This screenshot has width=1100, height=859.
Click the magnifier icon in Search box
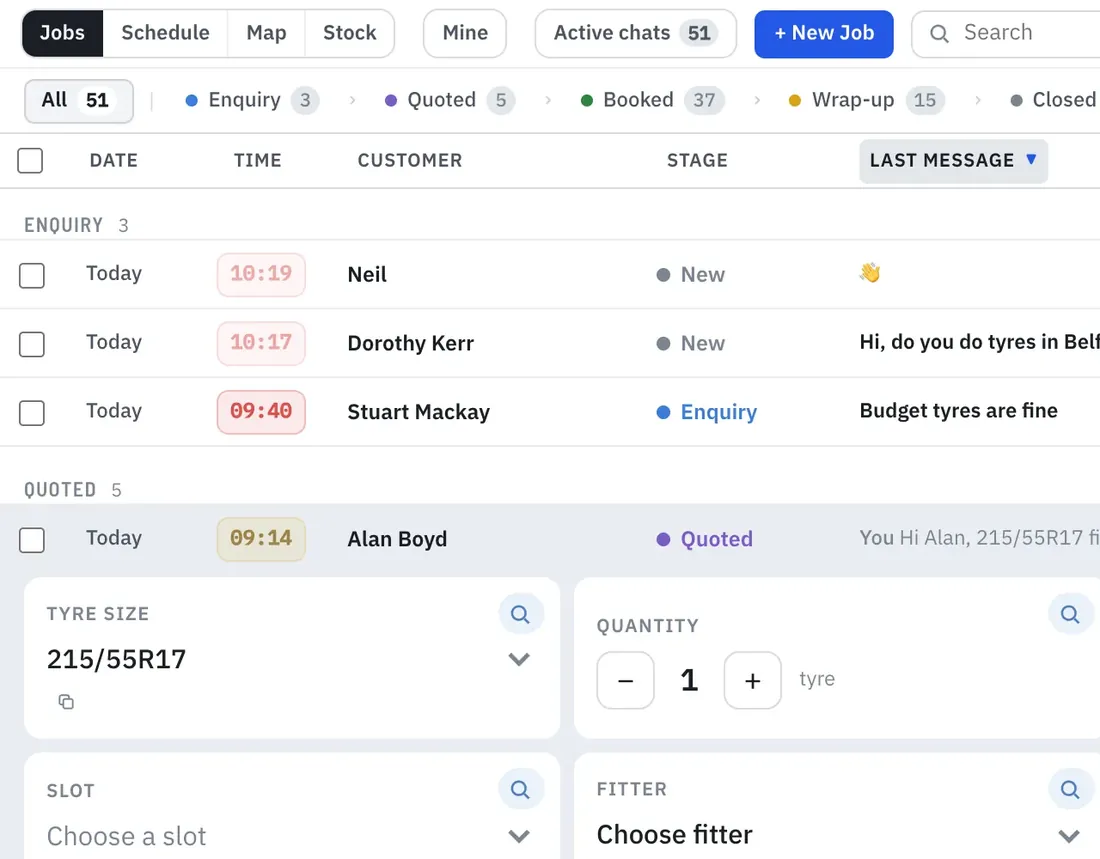939,33
